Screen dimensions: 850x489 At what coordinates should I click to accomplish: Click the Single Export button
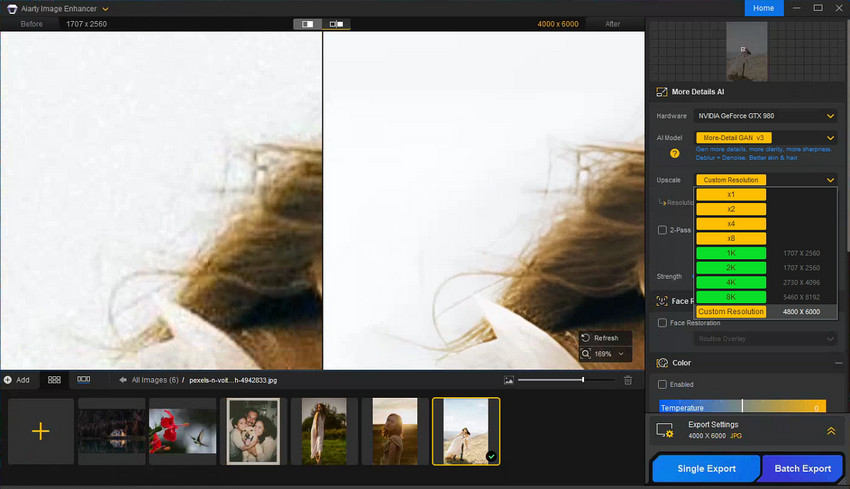point(706,468)
